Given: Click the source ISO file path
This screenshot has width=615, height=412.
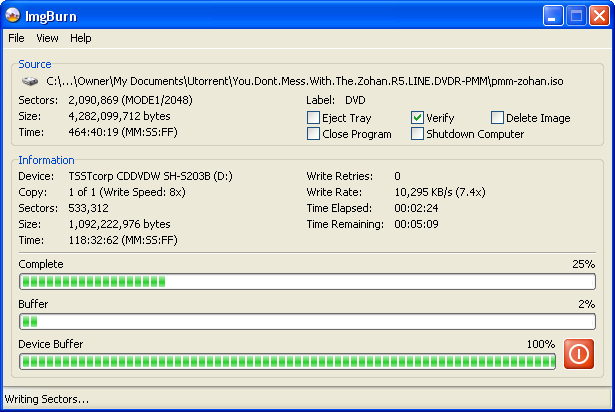Looking at the screenshot, I should [x=305, y=81].
